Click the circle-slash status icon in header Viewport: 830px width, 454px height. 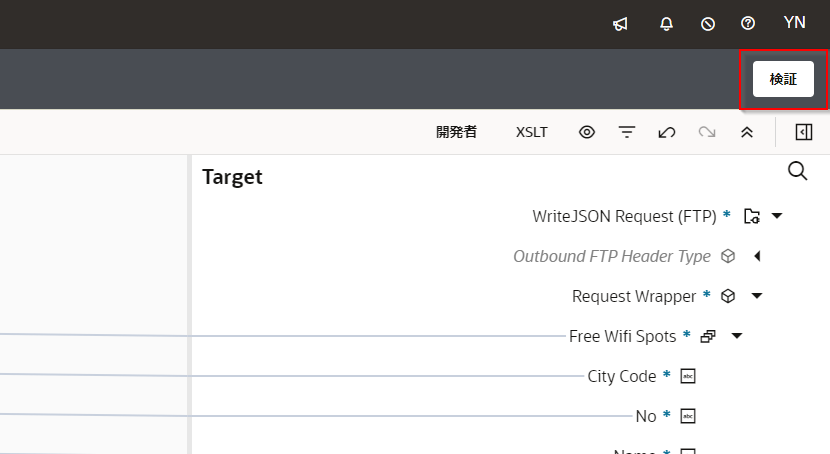pos(708,24)
